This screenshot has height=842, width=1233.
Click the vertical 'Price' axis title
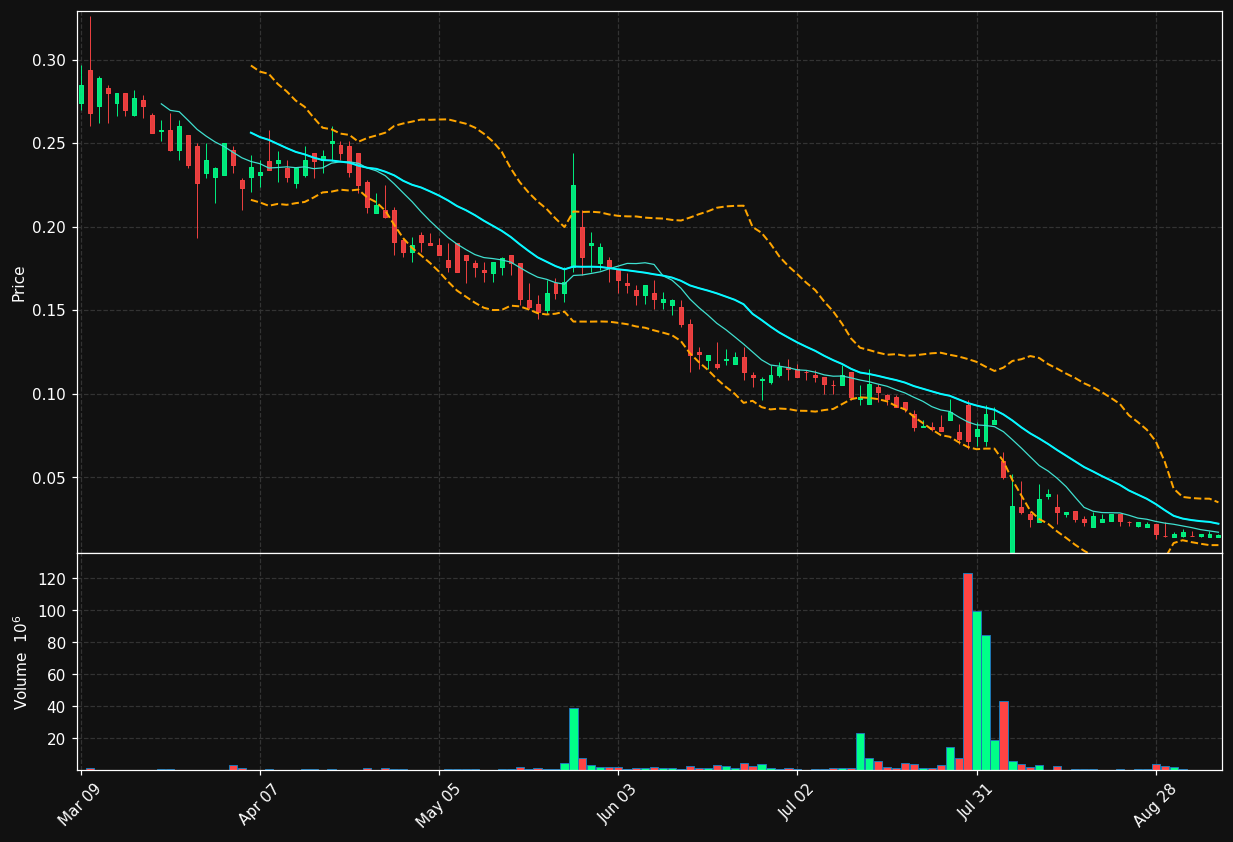pyautogui.click(x=19, y=283)
